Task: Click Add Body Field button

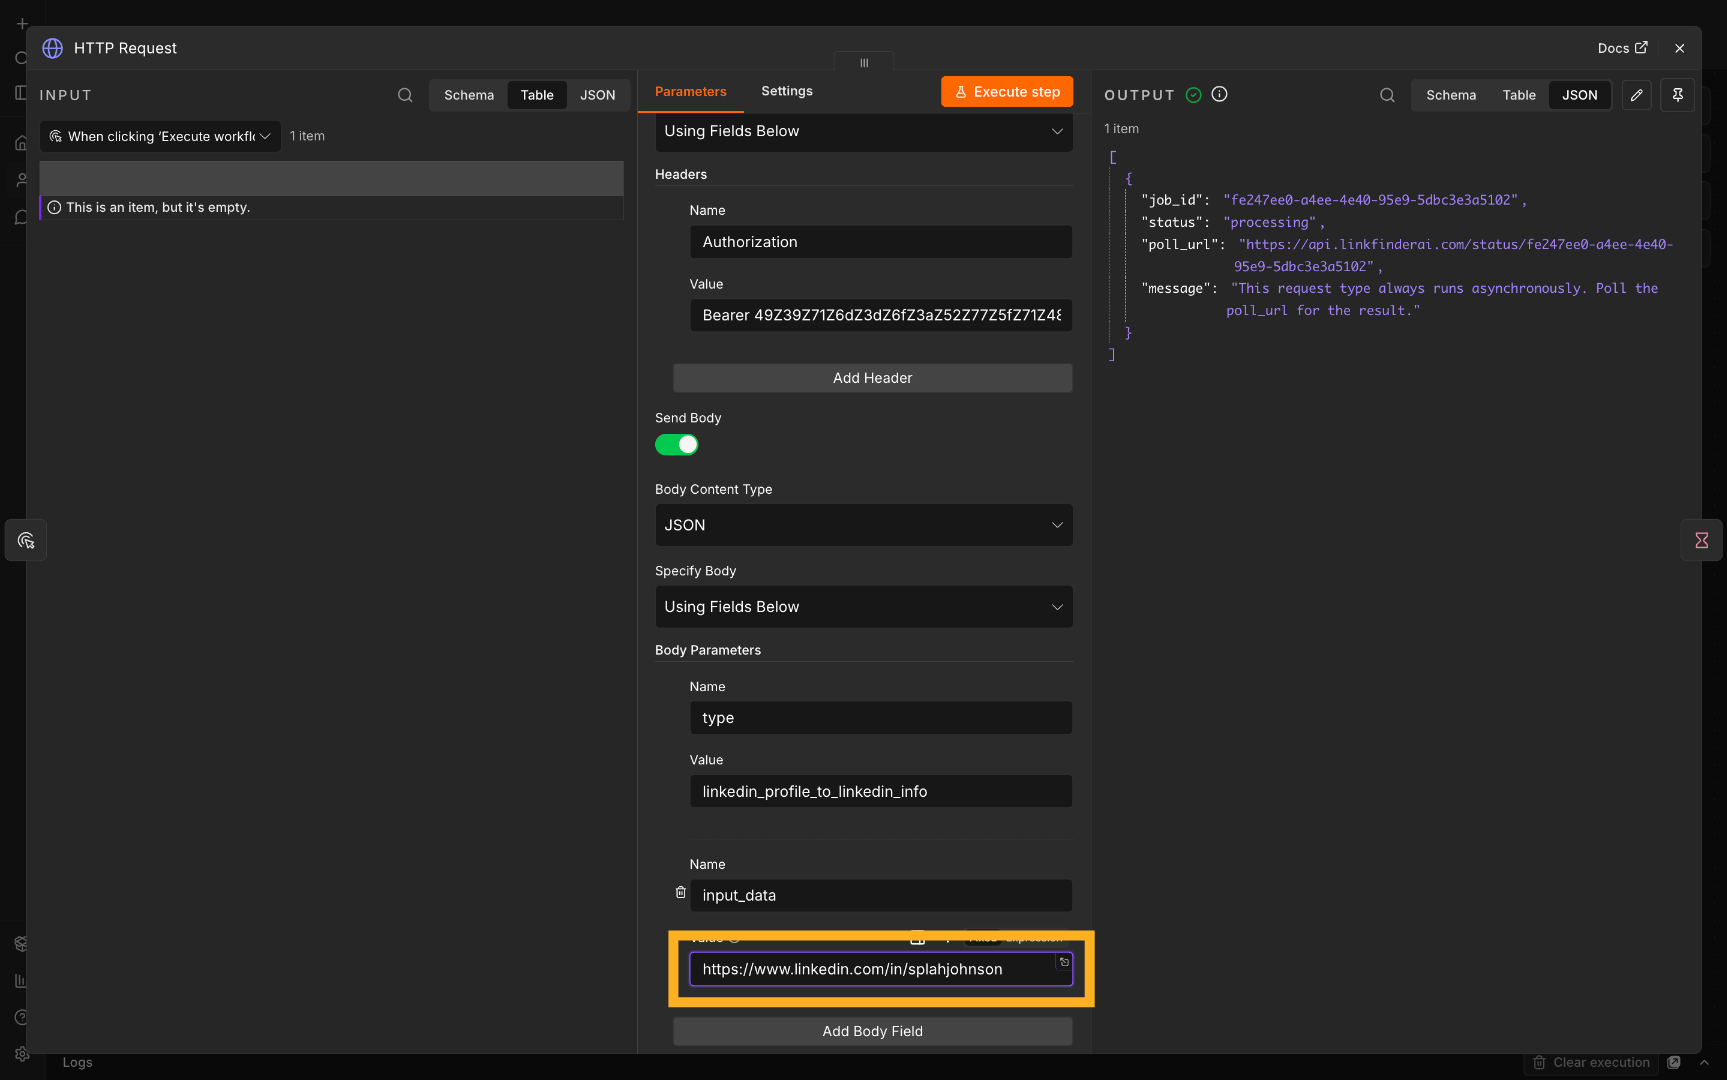Action: coord(873,1031)
